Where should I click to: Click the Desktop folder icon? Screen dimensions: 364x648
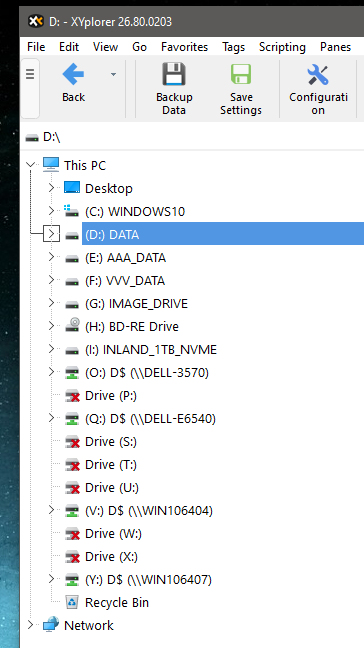[72, 188]
